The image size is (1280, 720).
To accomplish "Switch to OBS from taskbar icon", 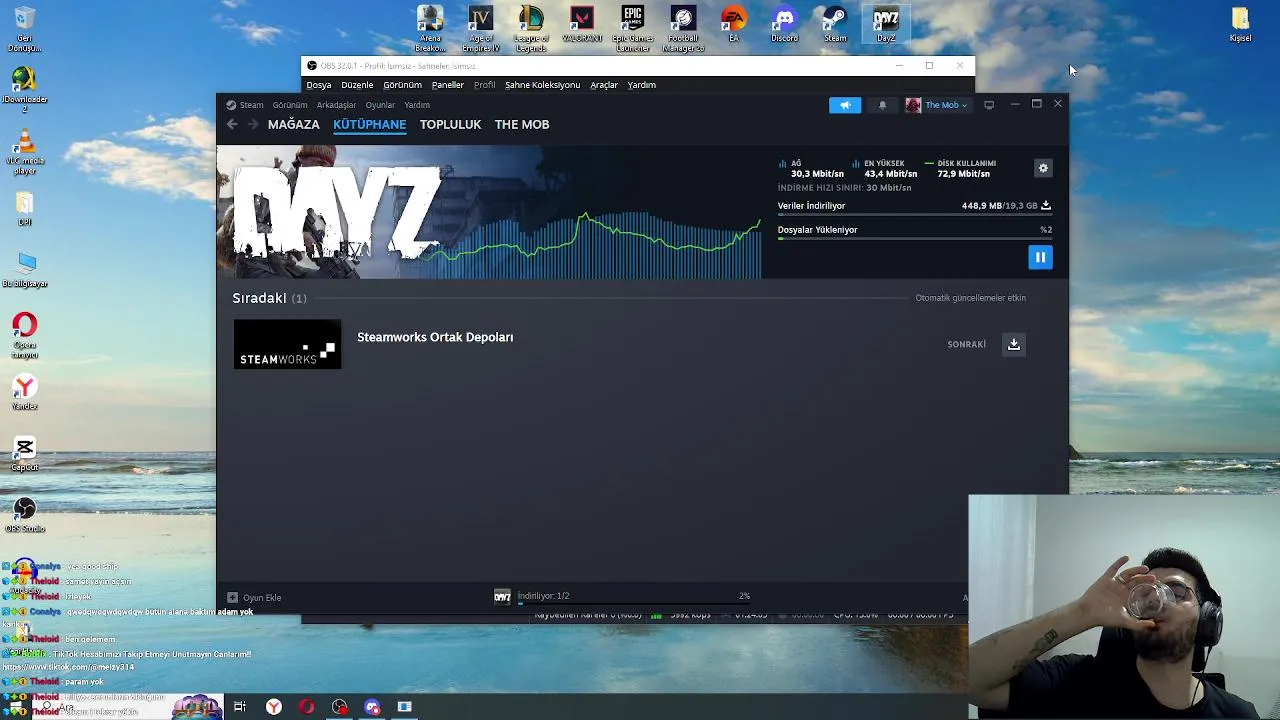I will click(339, 707).
